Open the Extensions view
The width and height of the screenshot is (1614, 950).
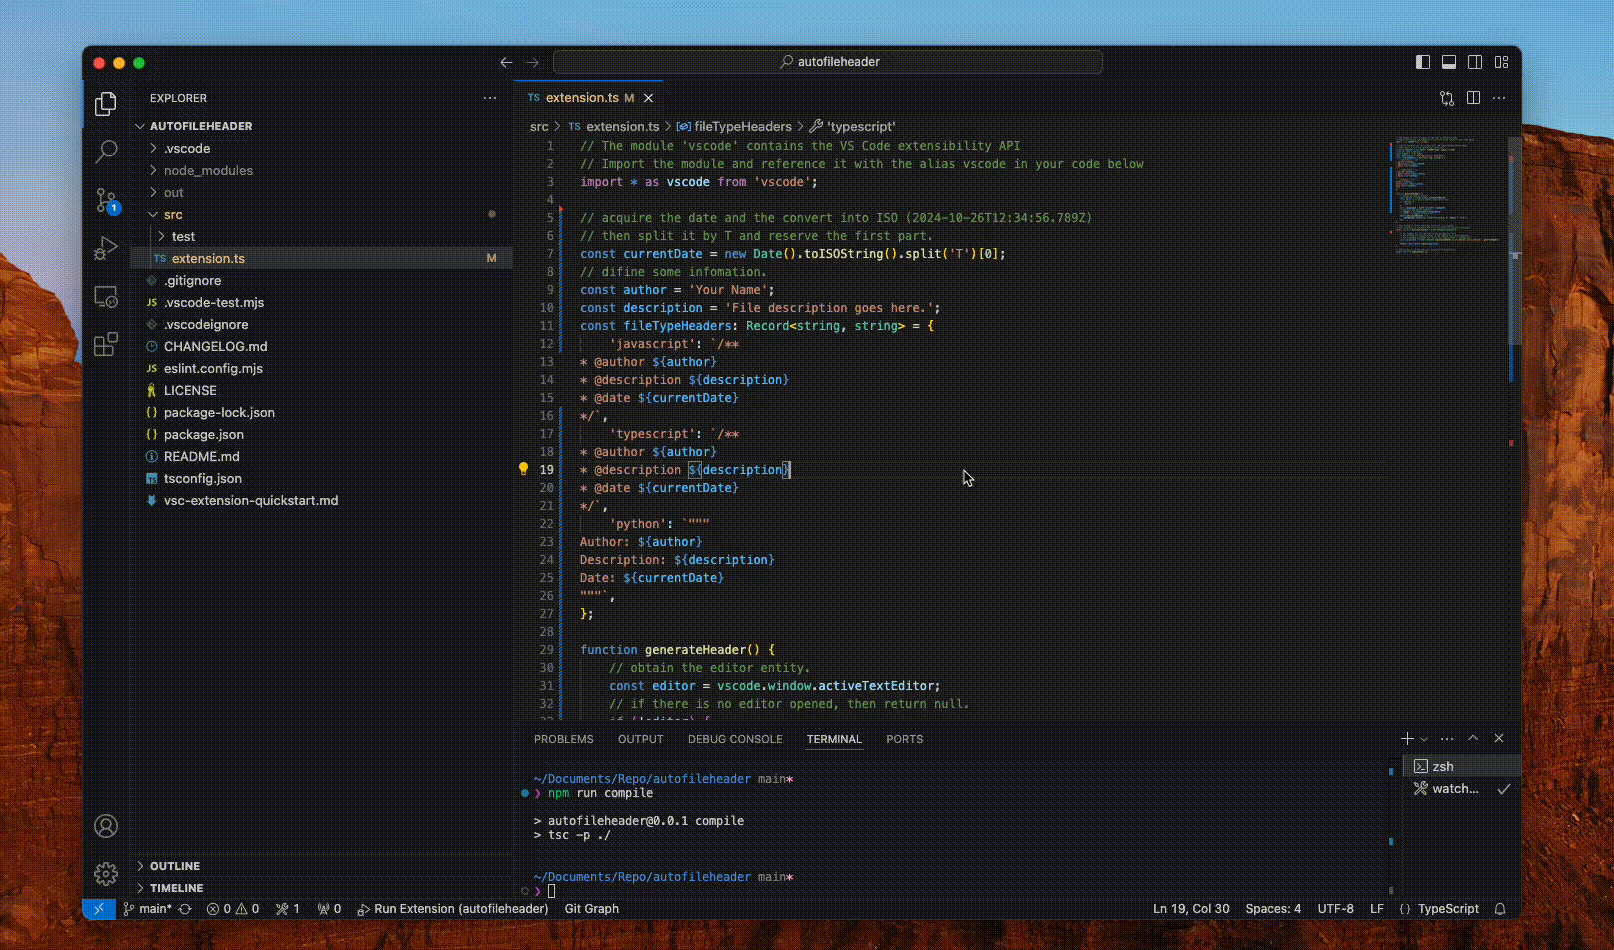106,345
